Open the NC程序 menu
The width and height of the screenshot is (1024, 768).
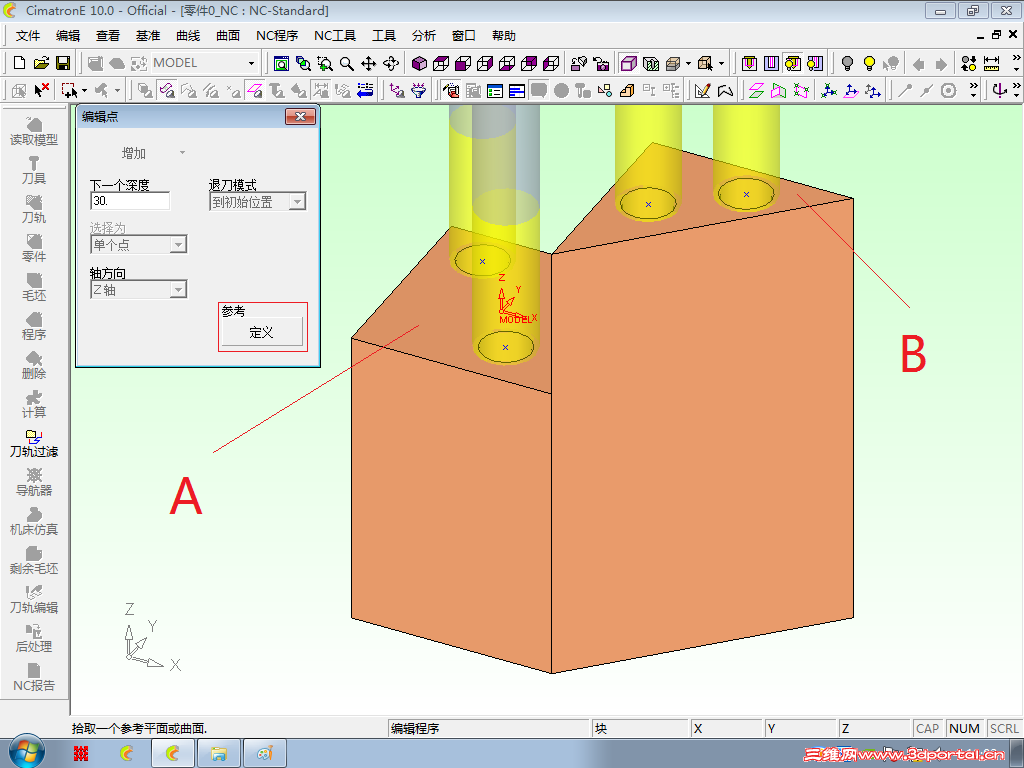[x=277, y=36]
